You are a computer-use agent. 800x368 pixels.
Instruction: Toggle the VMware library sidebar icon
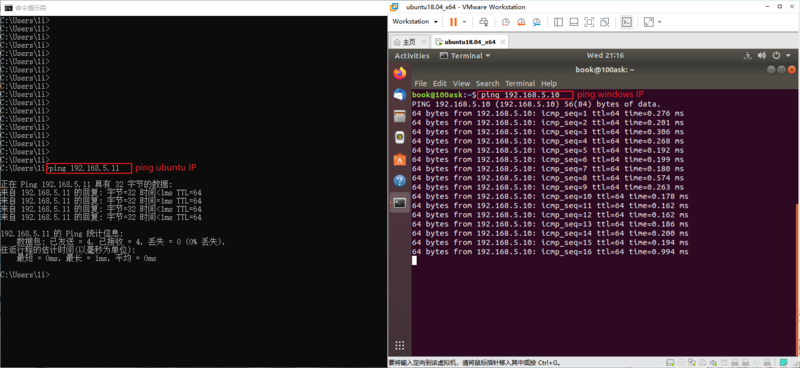(x=558, y=22)
